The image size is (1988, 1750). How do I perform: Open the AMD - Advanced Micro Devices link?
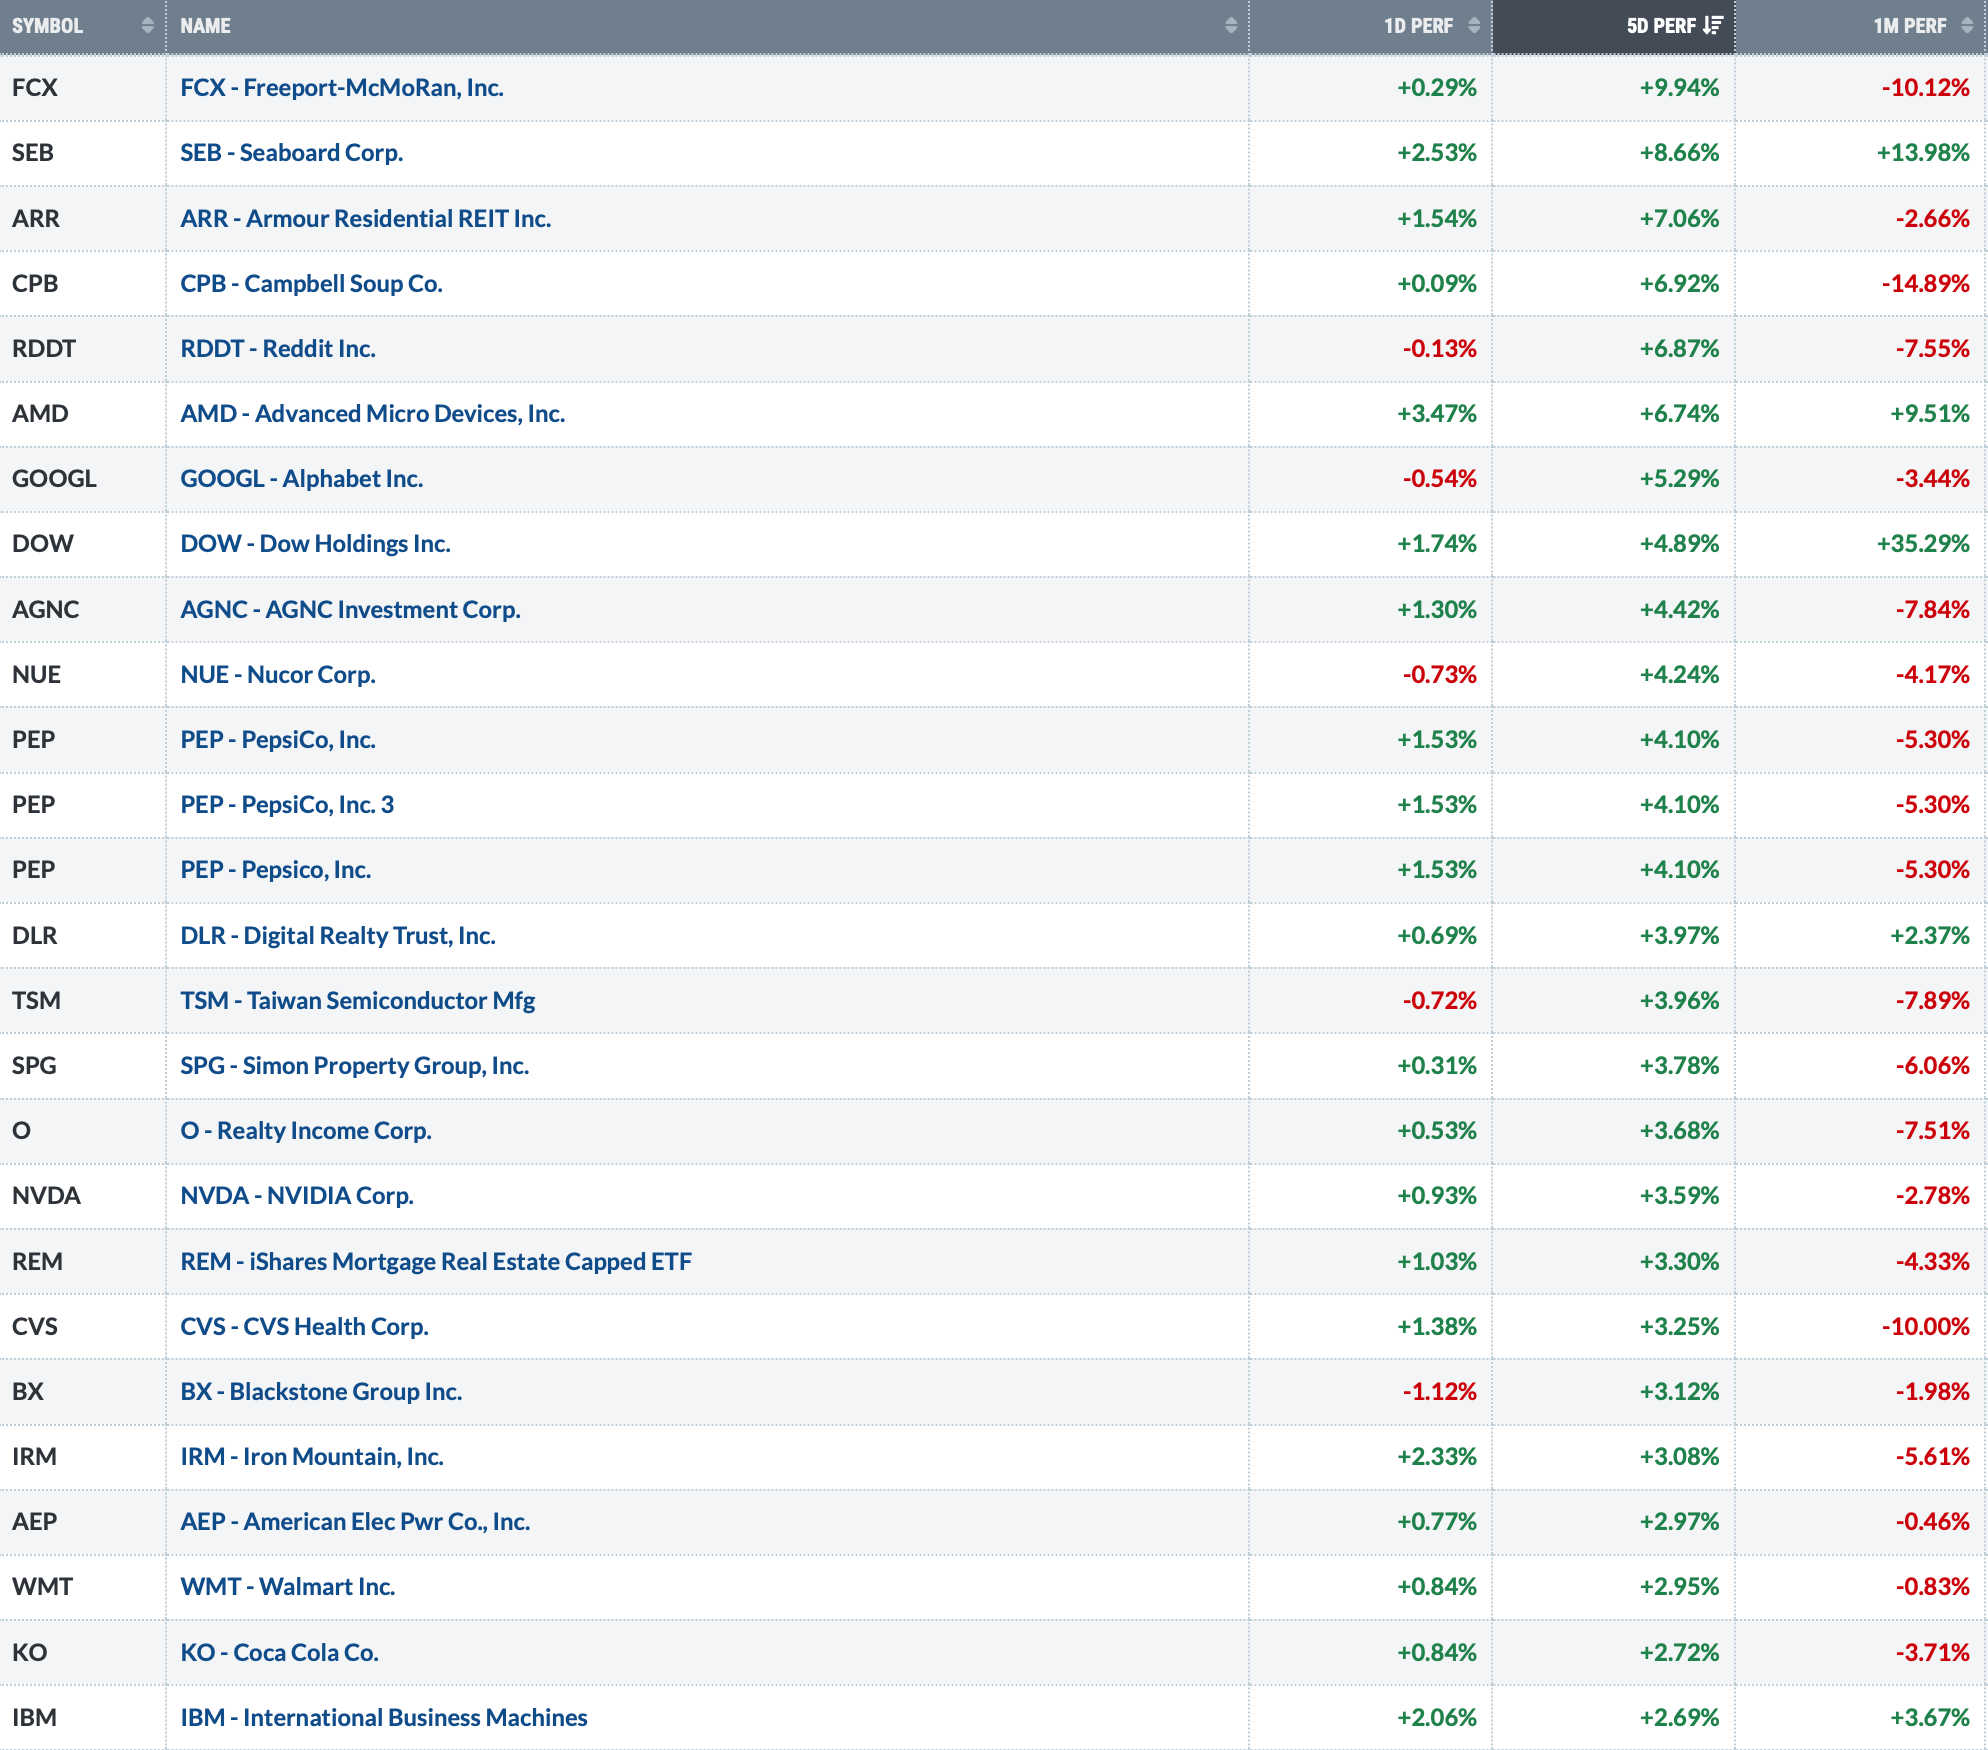(372, 414)
